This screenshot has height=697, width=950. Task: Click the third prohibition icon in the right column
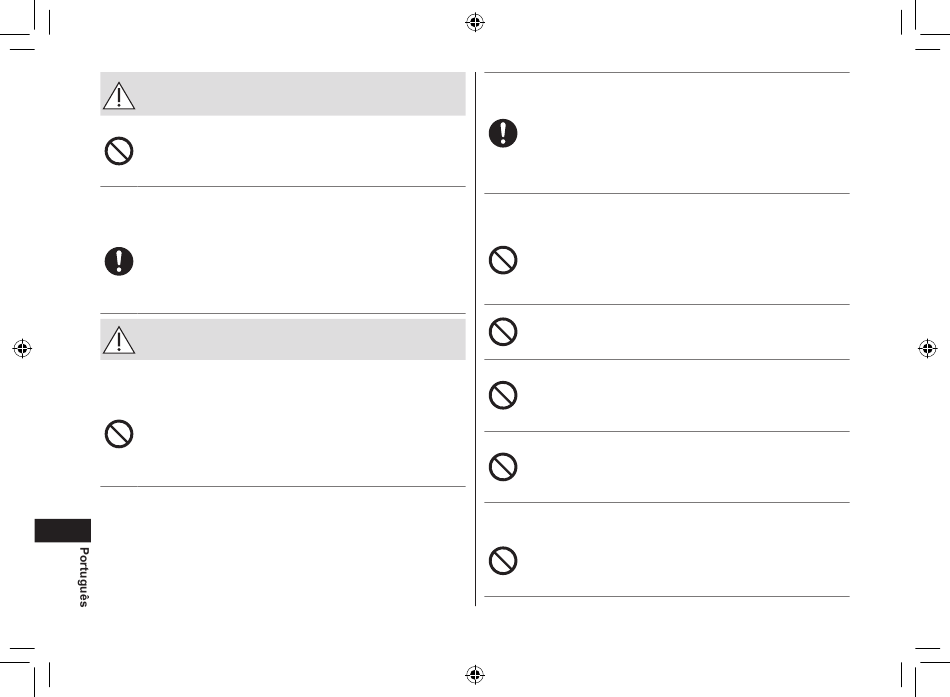pos(503,395)
